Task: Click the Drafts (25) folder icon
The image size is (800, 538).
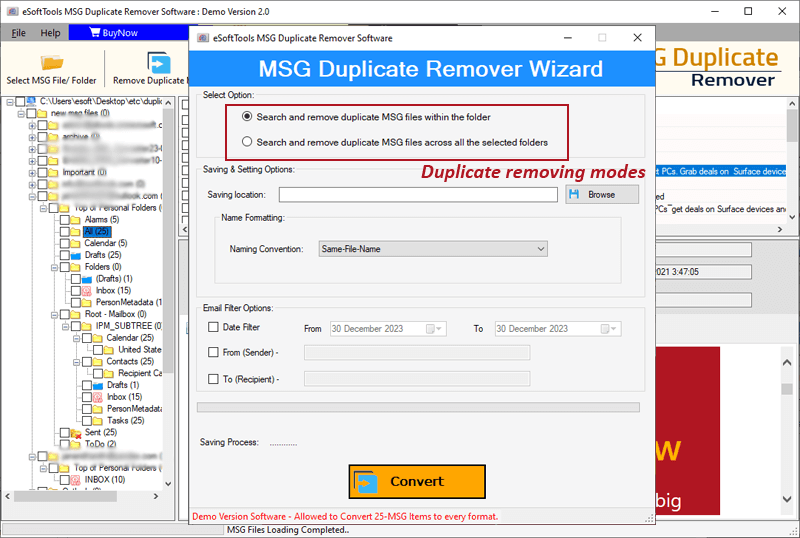Action: click(76, 255)
